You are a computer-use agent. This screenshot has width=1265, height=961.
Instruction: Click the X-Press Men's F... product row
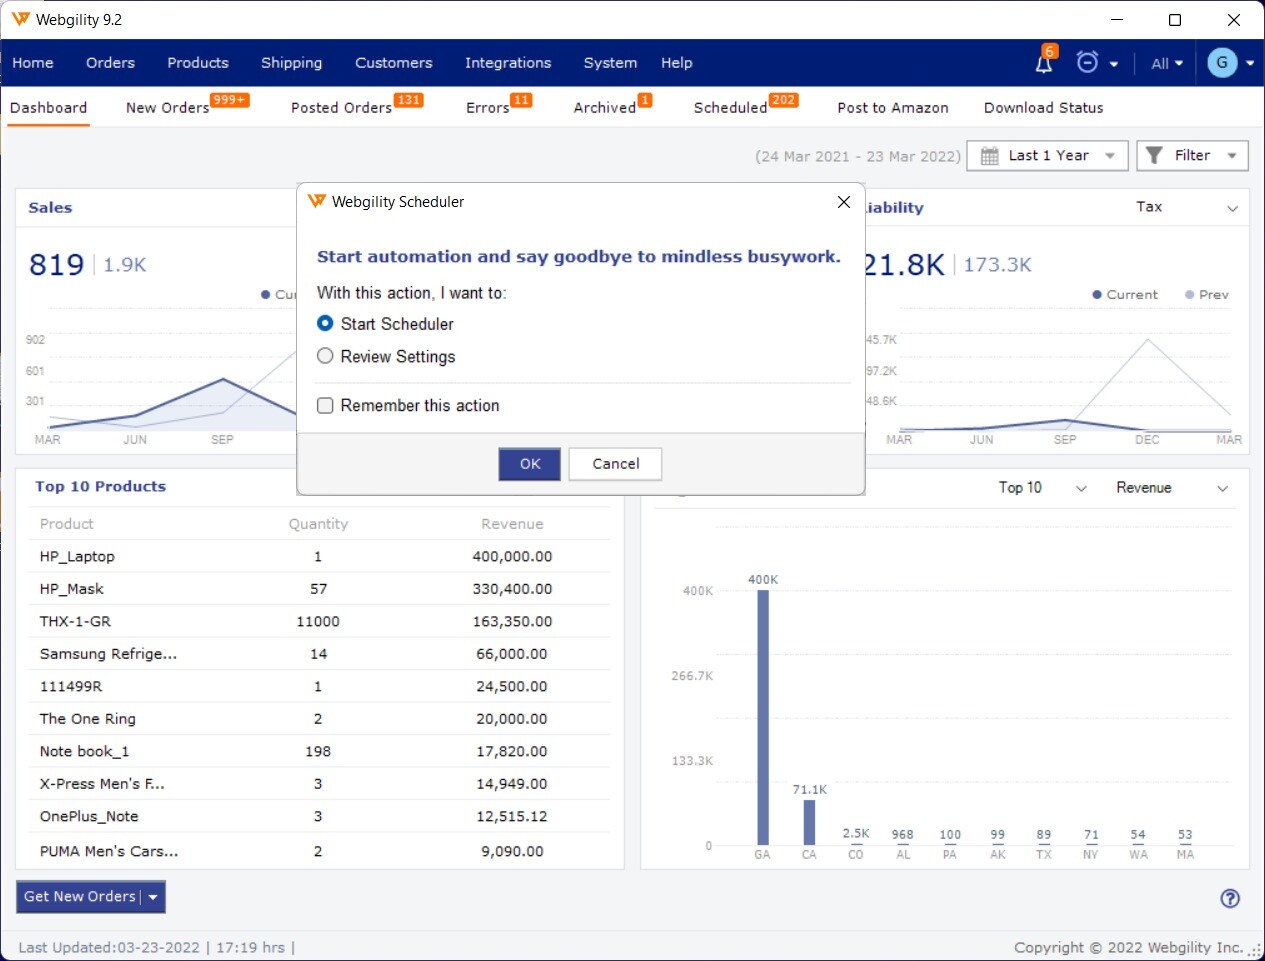318,784
